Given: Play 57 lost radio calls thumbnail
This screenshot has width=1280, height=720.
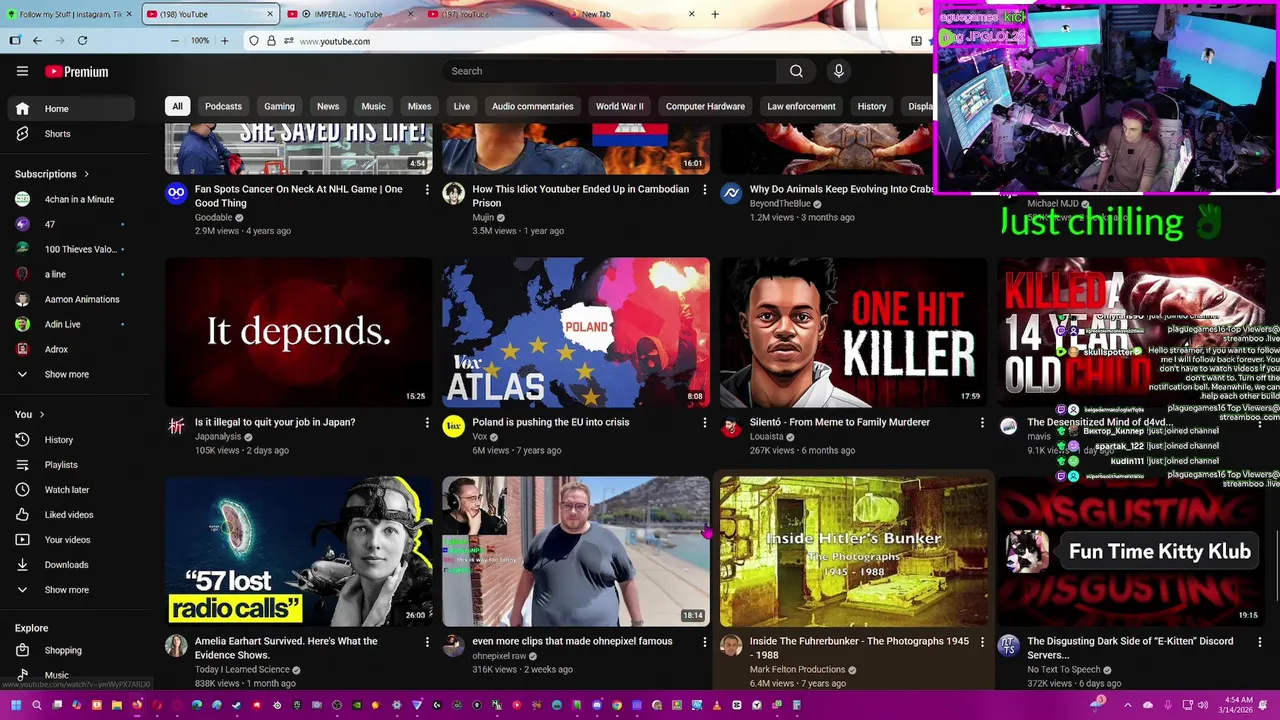Looking at the screenshot, I should 298,551.
